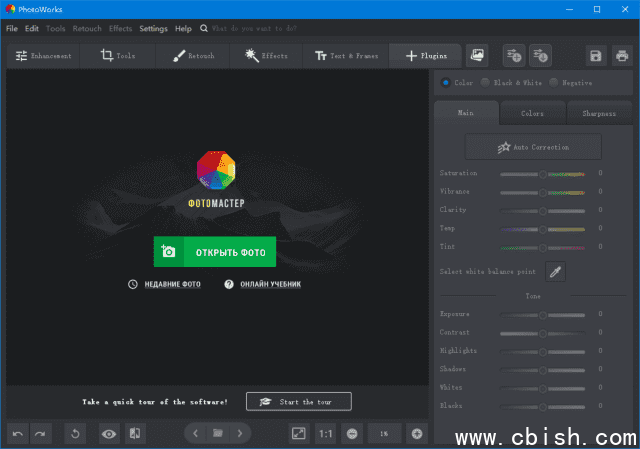The width and height of the screenshot is (640, 449).
Task: Click the zoom in plus icon
Action: 417,433
